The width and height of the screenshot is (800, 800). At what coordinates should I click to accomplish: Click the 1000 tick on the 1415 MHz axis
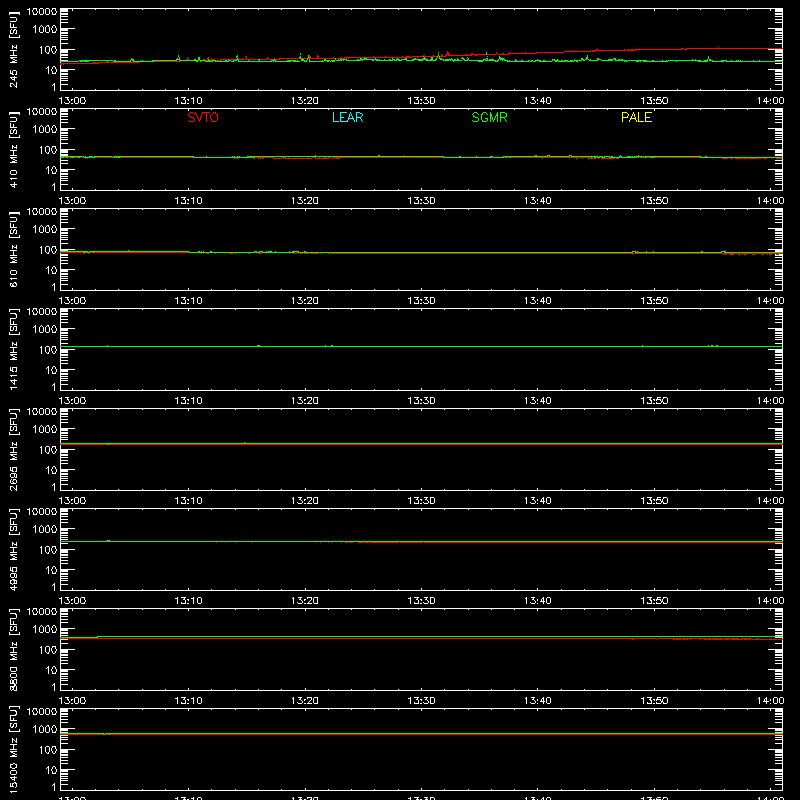point(45,330)
